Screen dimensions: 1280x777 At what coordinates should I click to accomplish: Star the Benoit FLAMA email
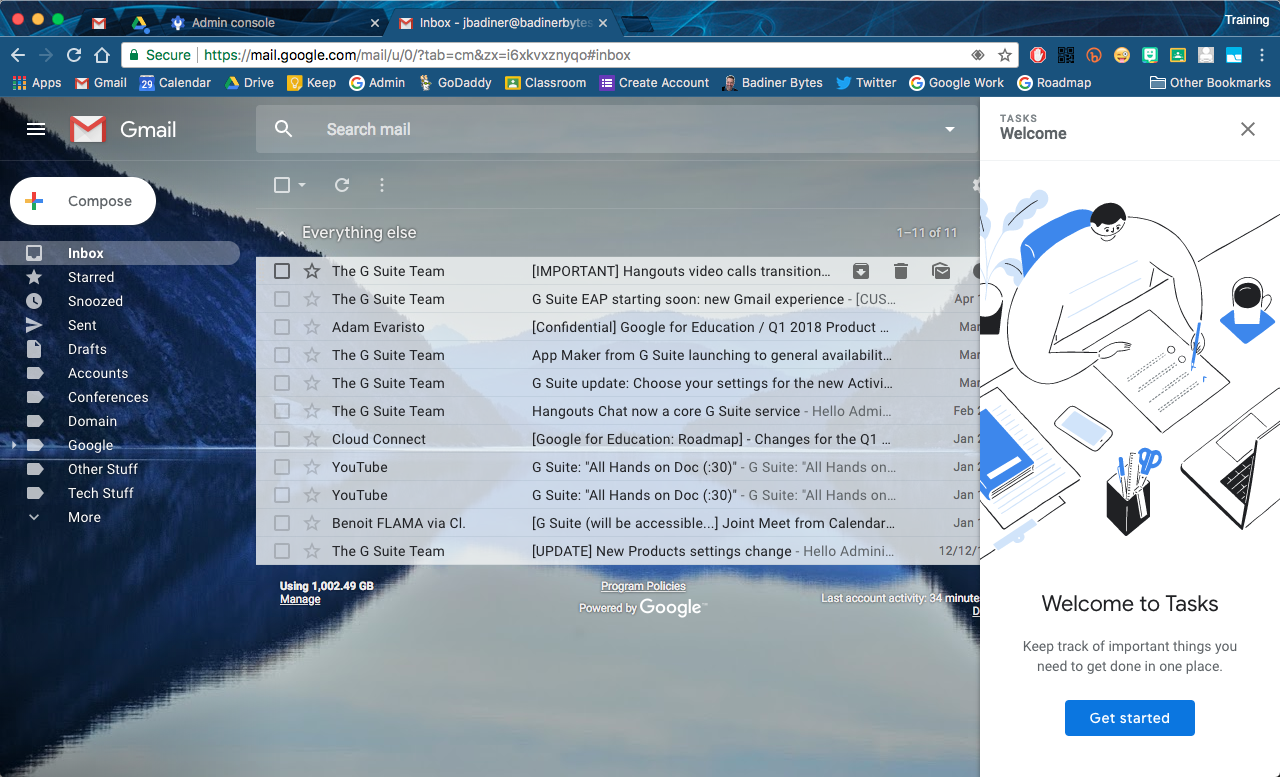click(312, 523)
